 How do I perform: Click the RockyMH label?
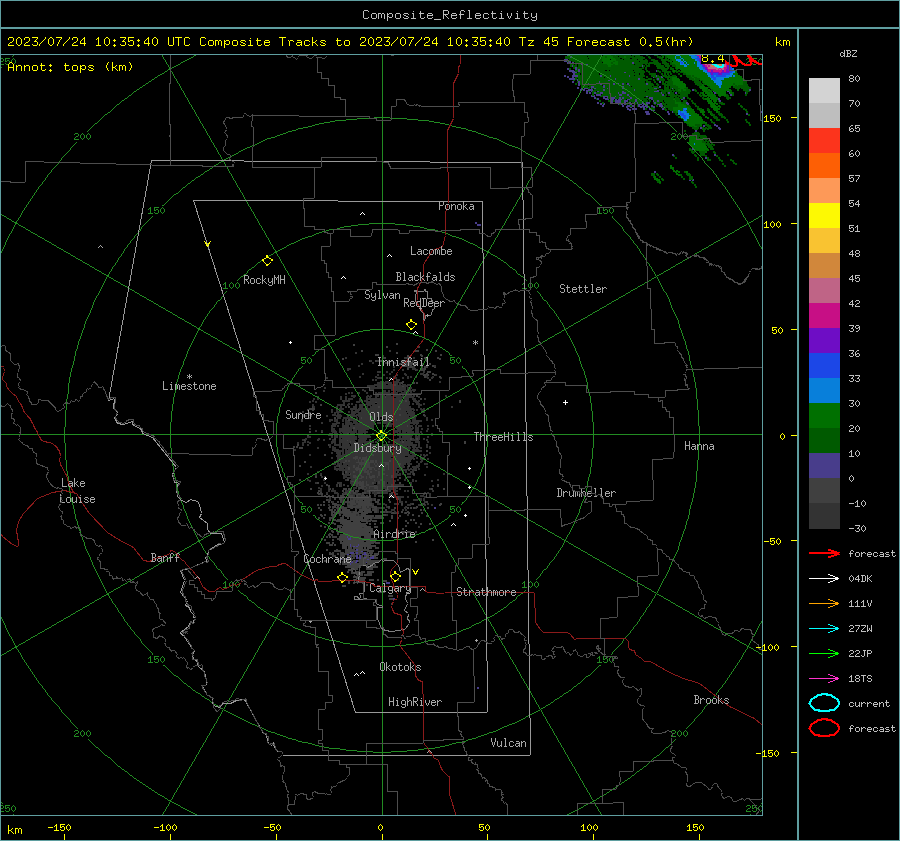pos(264,280)
